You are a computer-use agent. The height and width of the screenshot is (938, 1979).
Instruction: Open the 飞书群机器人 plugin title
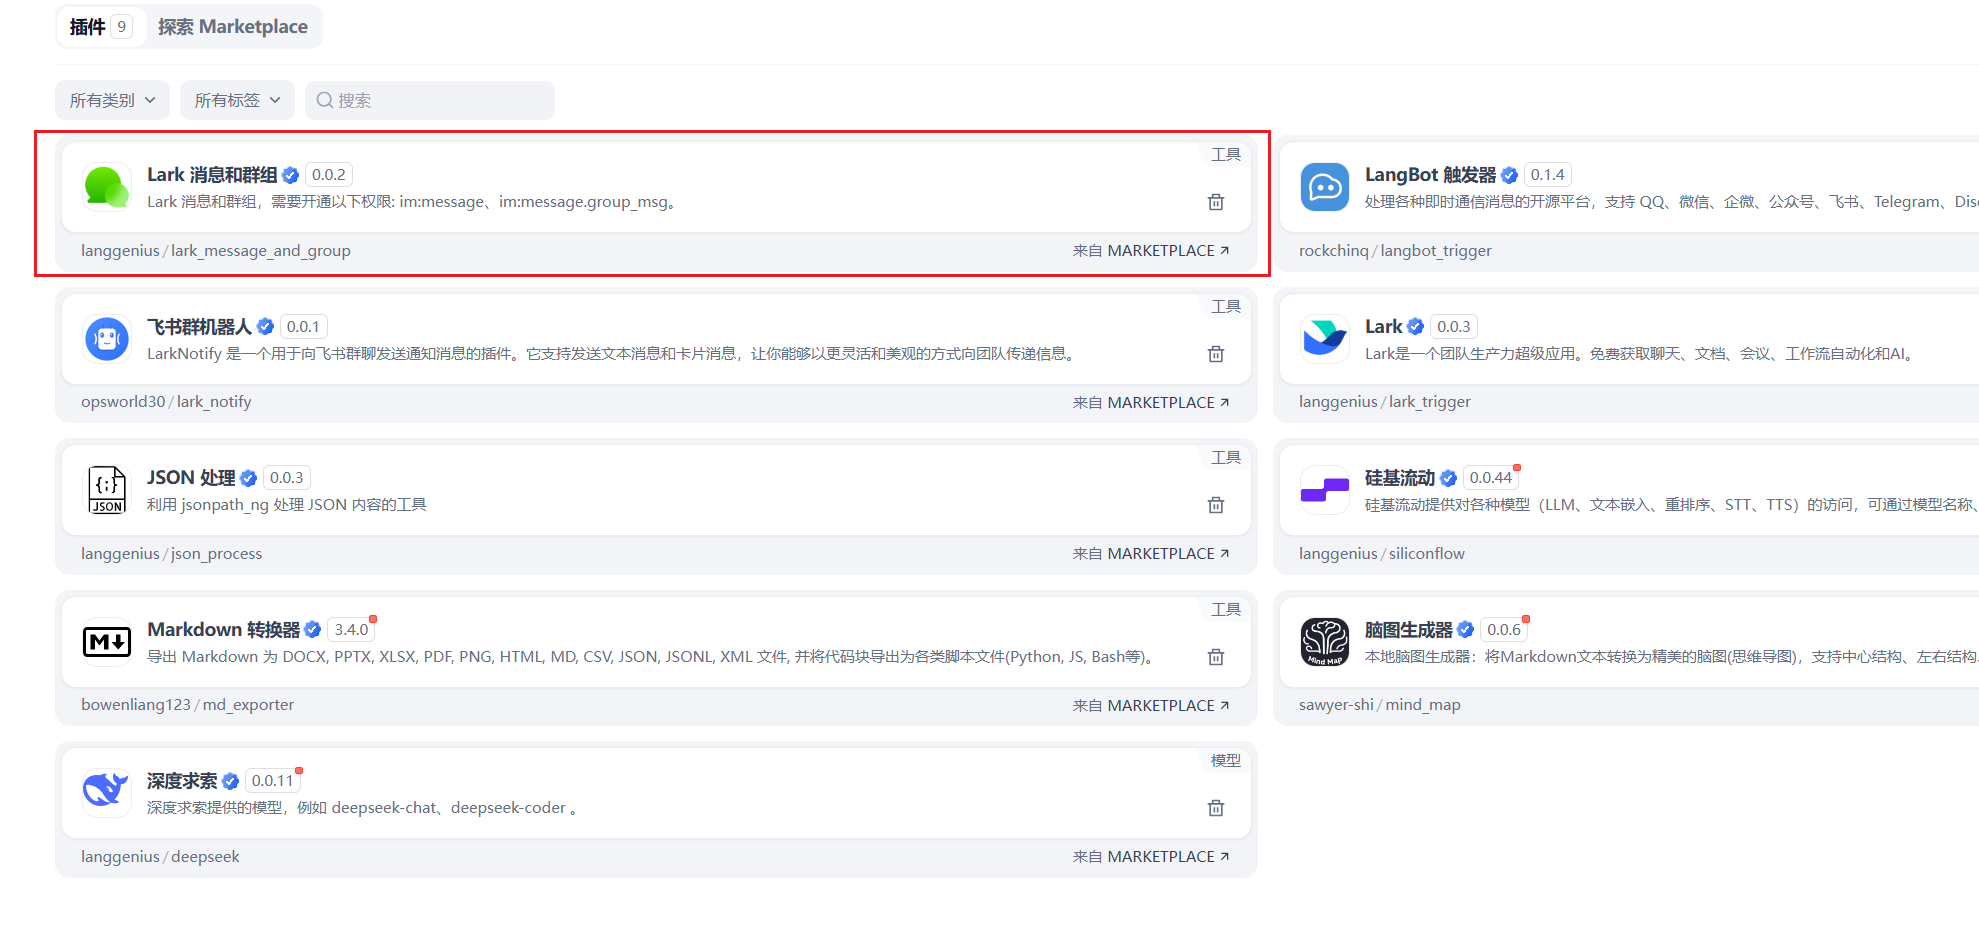click(199, 327)
